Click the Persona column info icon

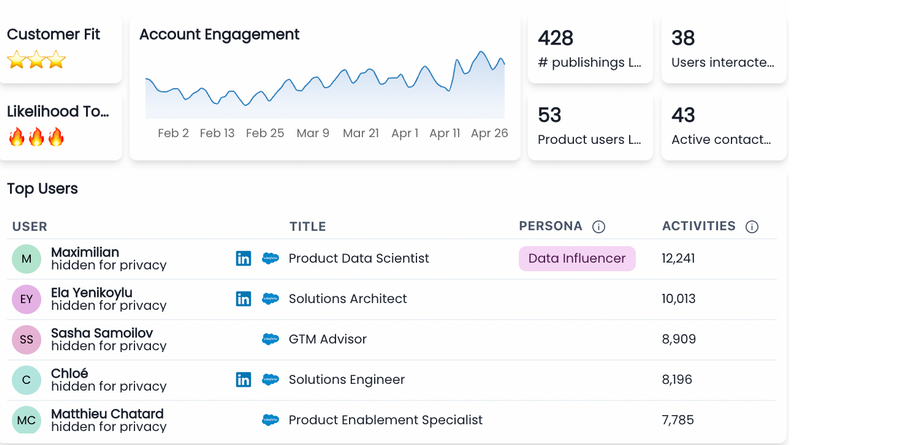tap(599, 227)
